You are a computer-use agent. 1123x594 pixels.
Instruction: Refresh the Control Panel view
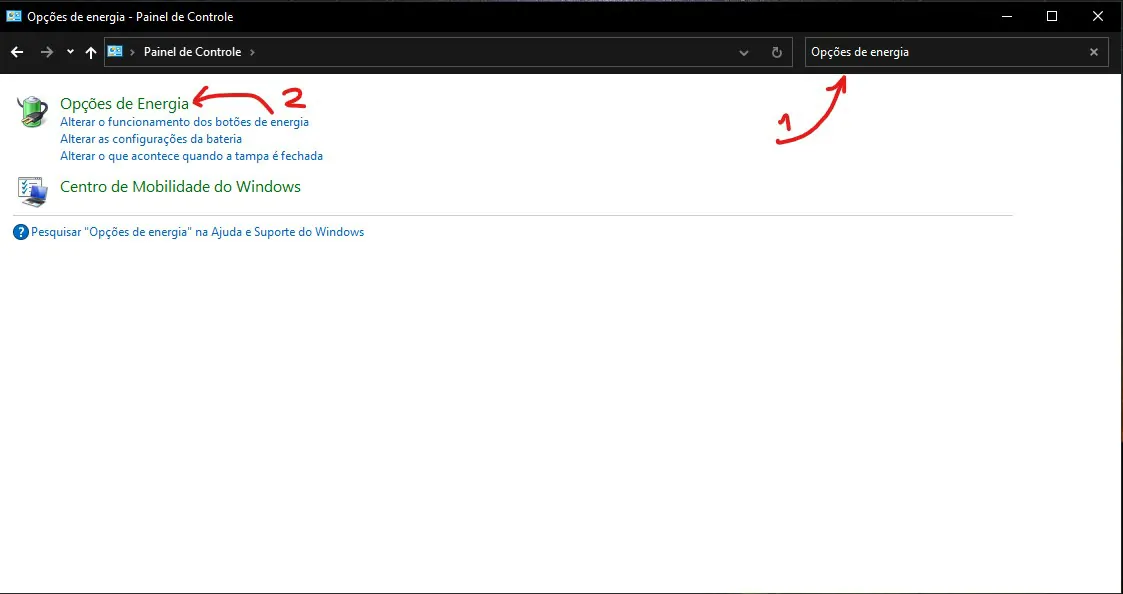click(x=777, y=52)
